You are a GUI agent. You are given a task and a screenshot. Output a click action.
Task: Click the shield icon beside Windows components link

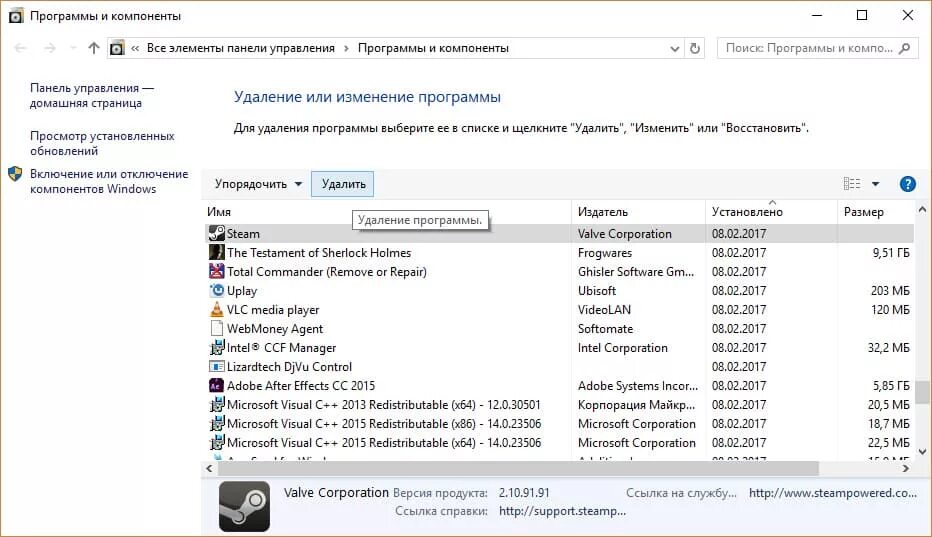point(15,174)
